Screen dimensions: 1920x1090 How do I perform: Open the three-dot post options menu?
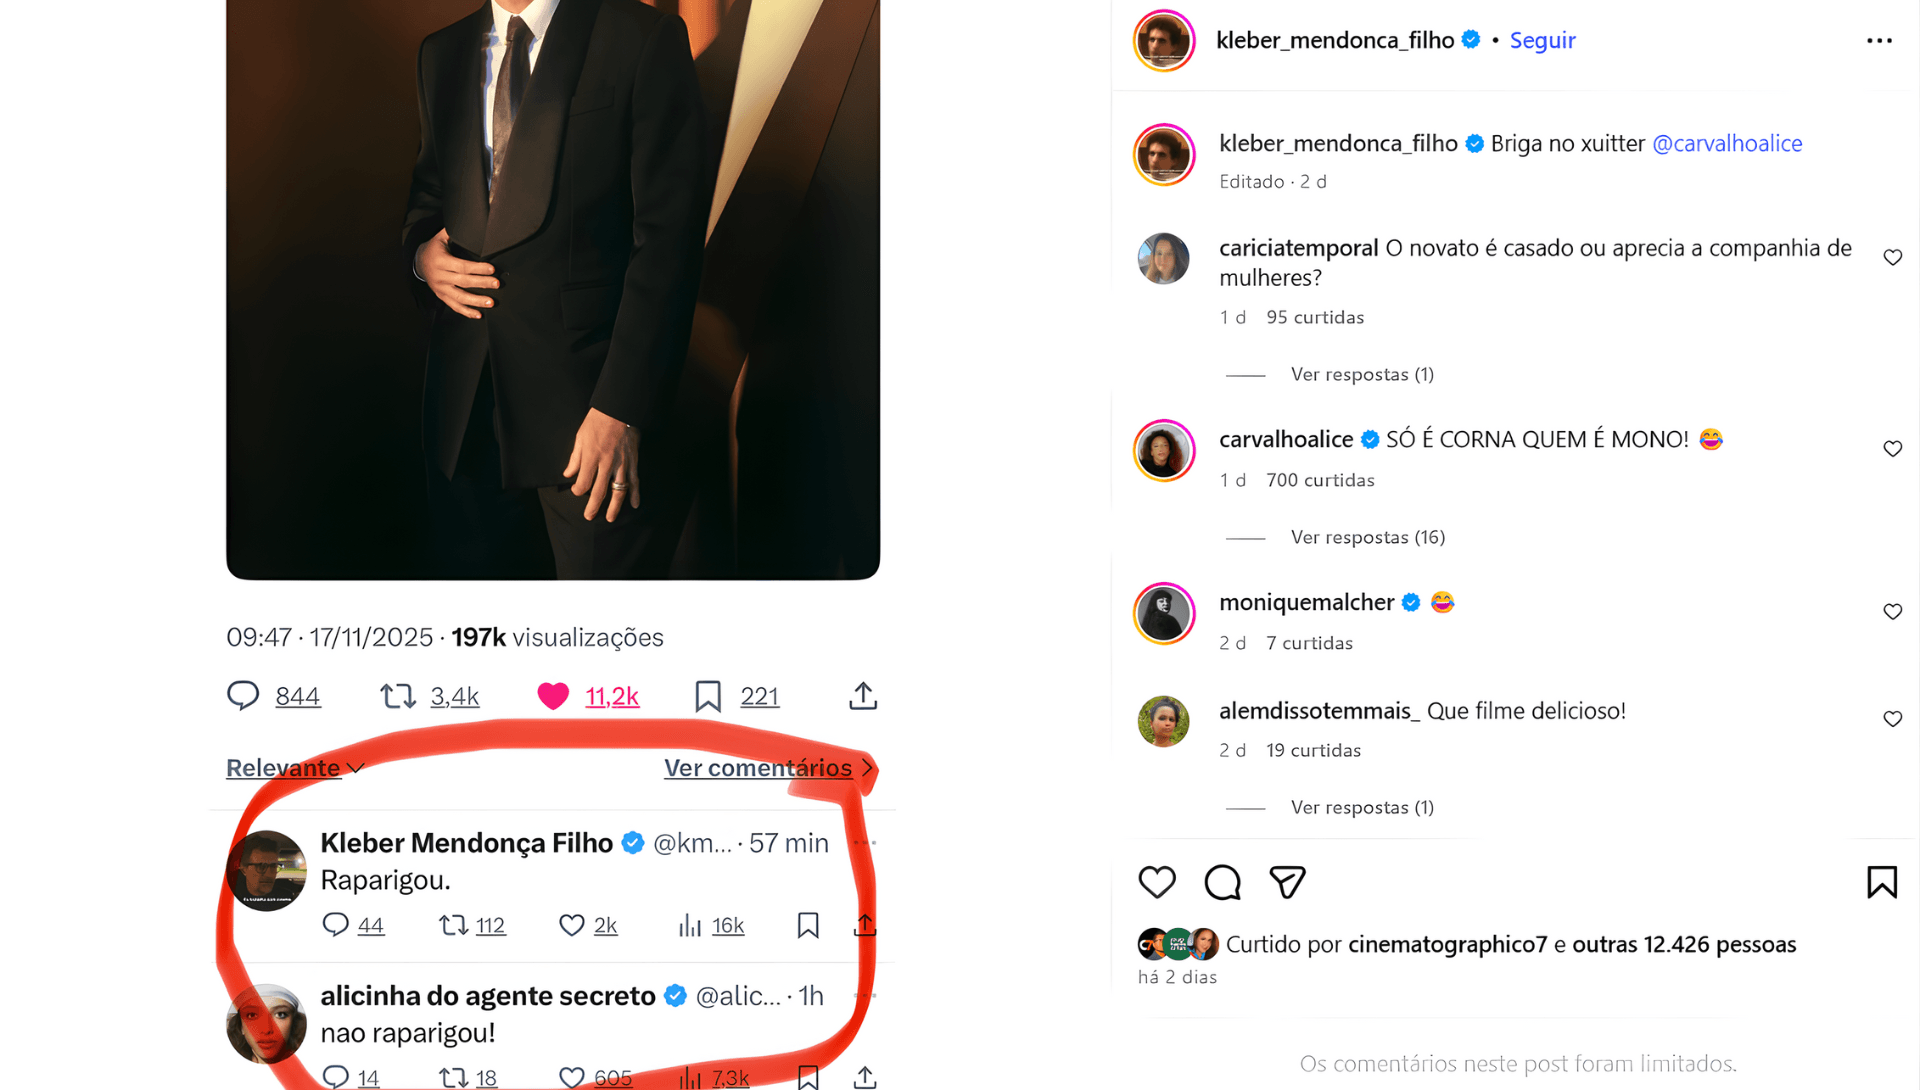1879,40
